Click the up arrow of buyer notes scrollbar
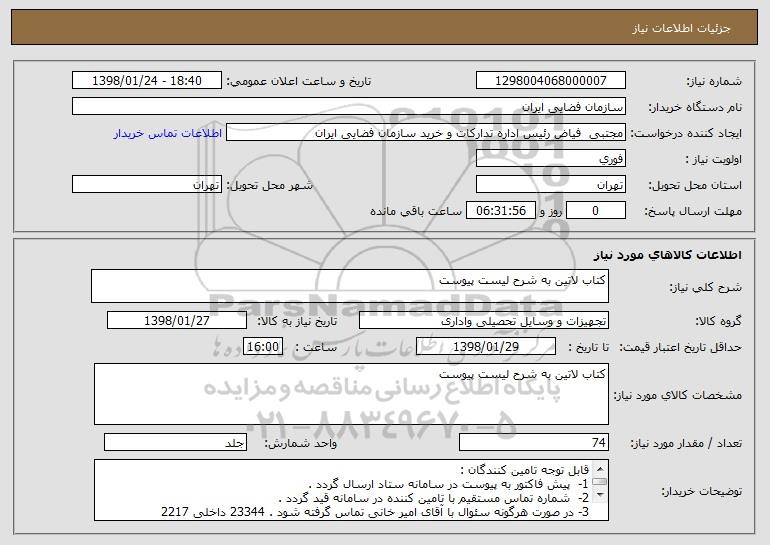This screenshot has height=545, width=770. (599, 468)
